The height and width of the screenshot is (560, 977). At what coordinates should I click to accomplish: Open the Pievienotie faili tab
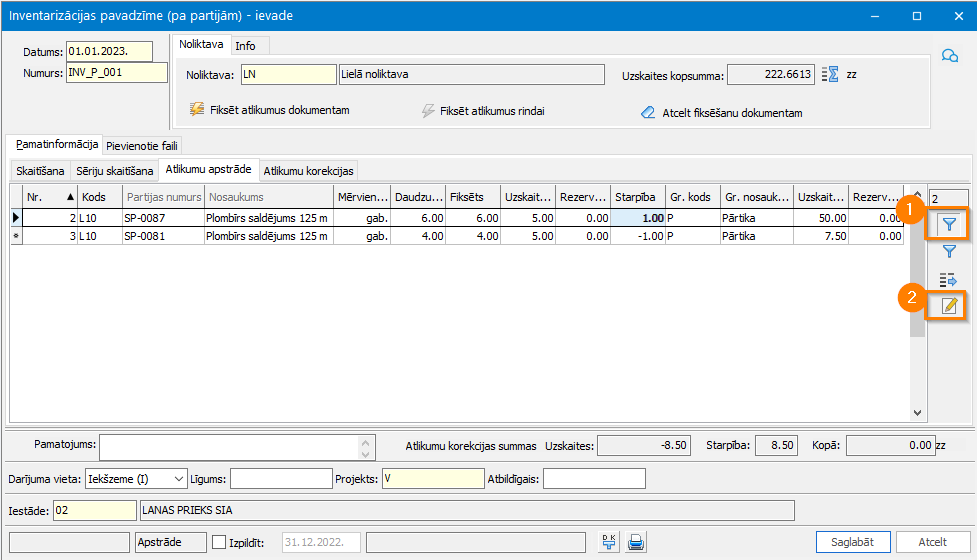coord(143,146)
